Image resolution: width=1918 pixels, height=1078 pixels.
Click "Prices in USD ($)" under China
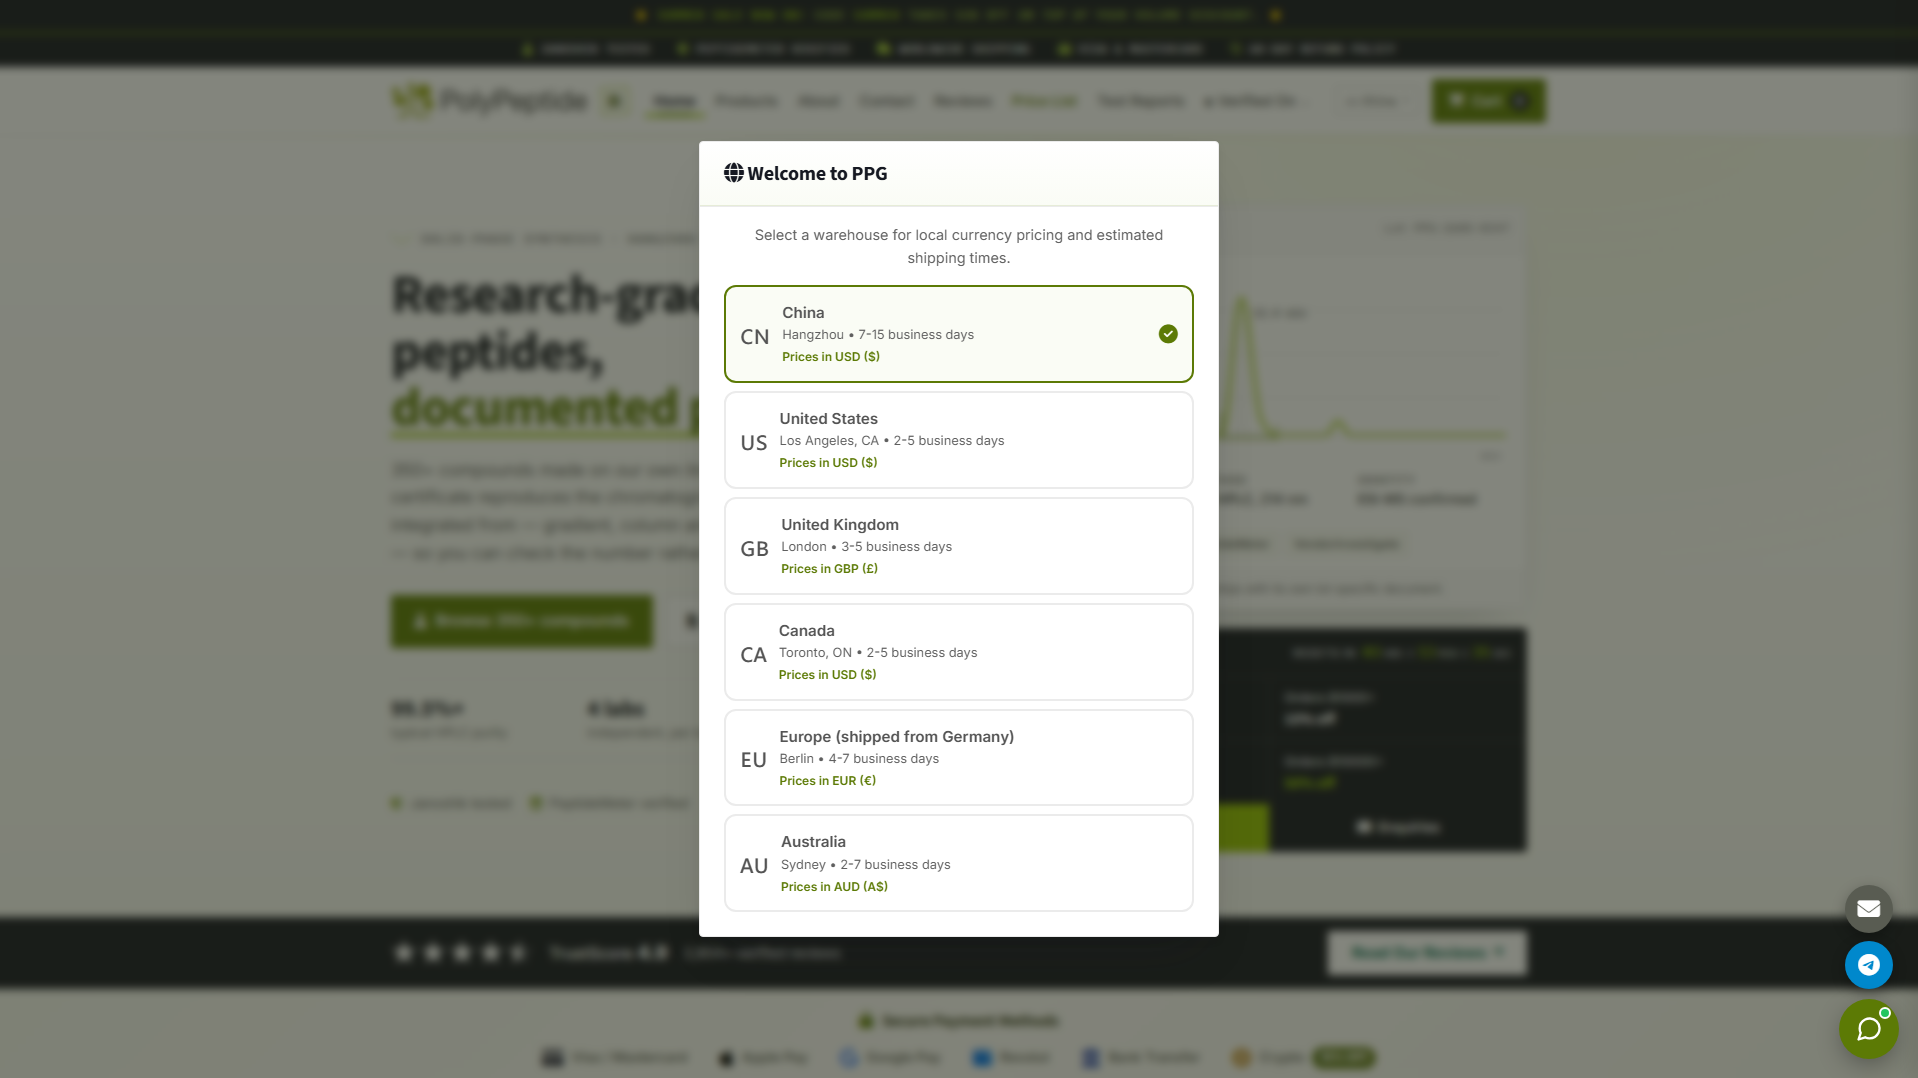pyautogui.click(x=831, y=357)
